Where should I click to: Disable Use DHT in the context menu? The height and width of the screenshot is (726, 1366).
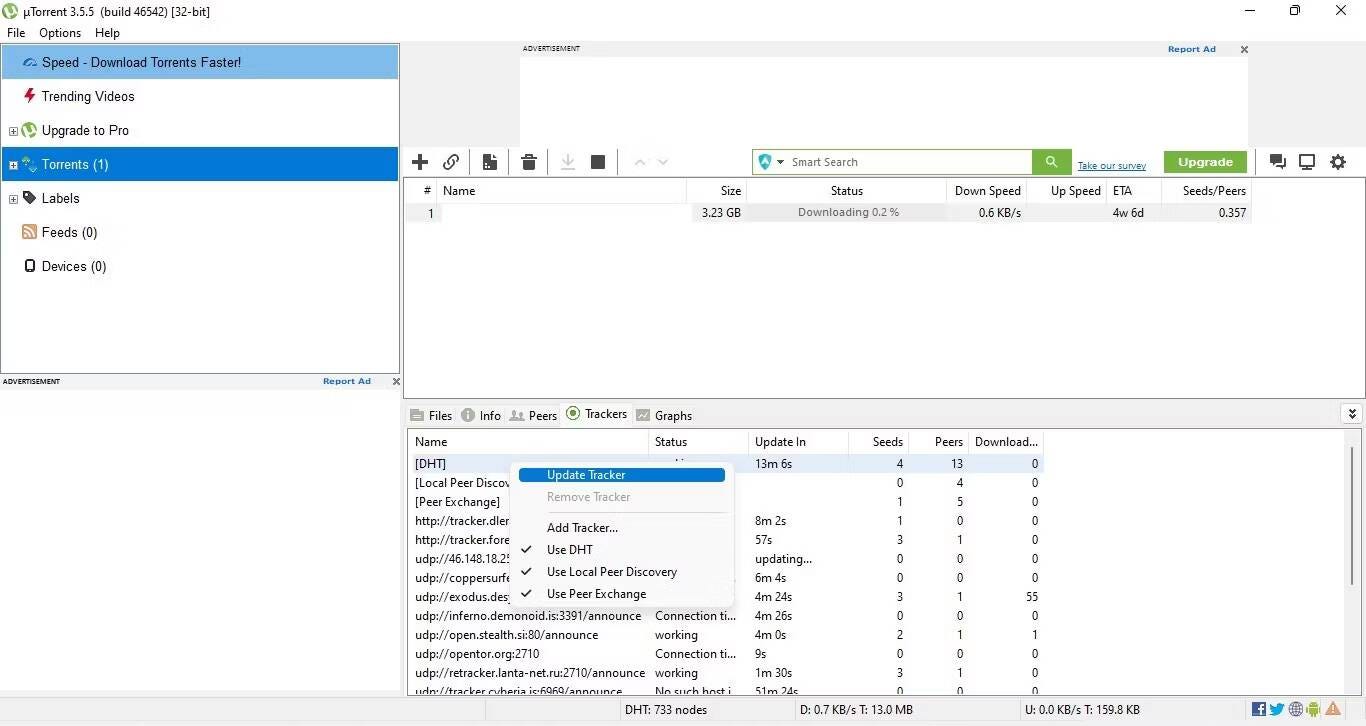coord(569,549)
